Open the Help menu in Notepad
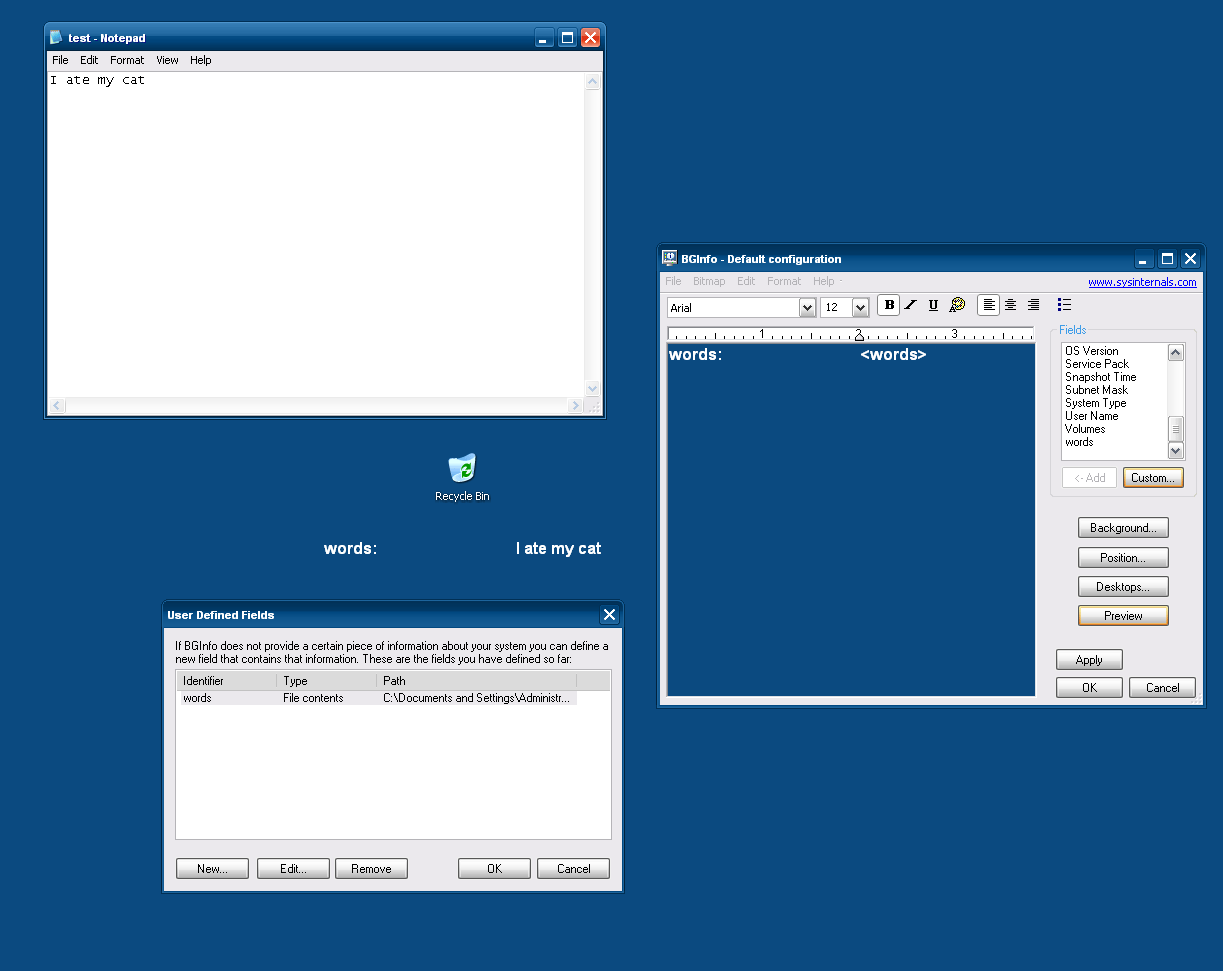 click(x=201, y=60)
